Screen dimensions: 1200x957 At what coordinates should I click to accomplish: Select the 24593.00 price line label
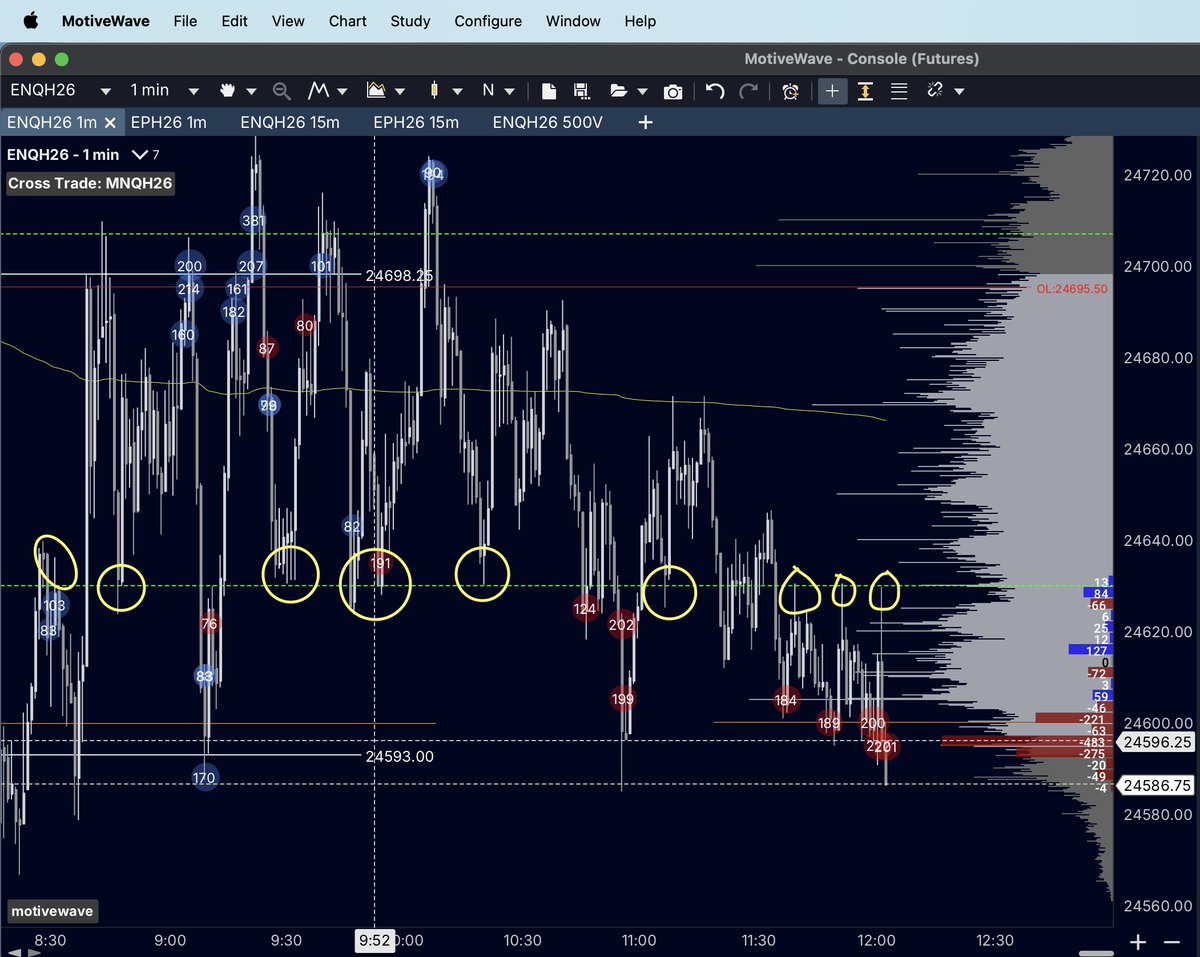coord(399,756)
